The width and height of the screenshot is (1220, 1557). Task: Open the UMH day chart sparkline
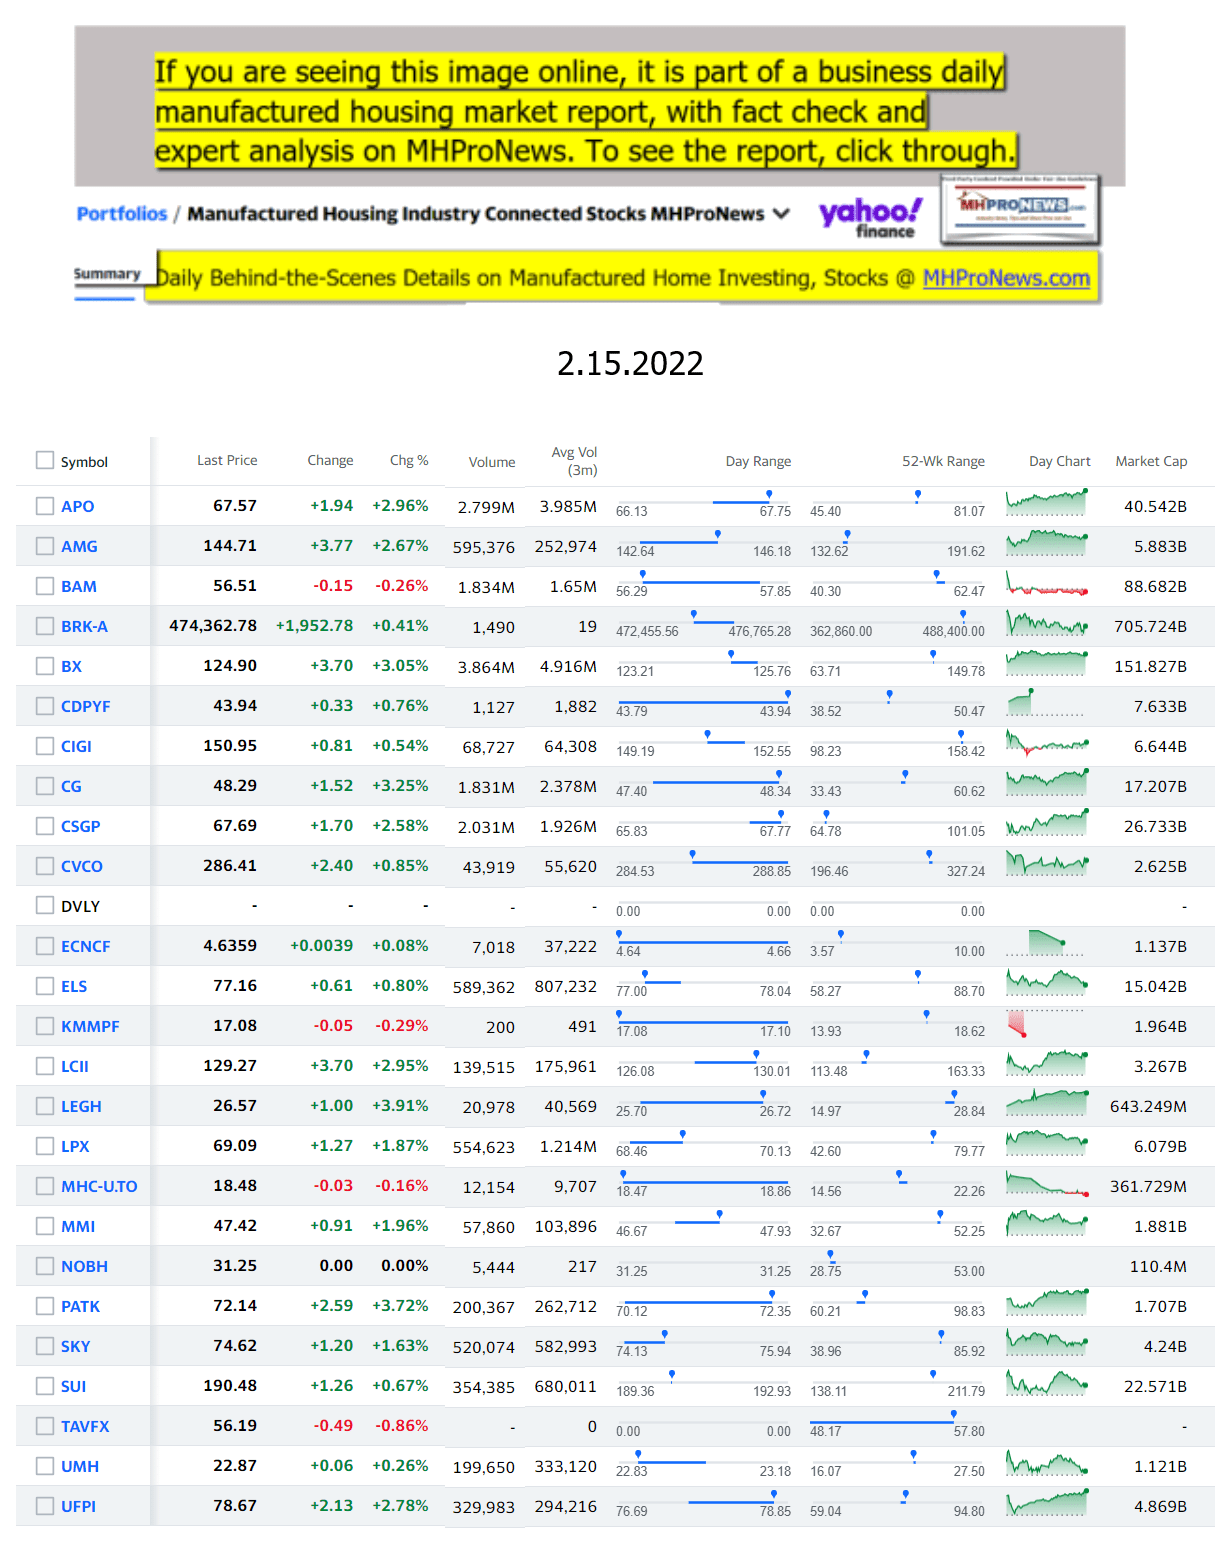tap(1047, 1463)
